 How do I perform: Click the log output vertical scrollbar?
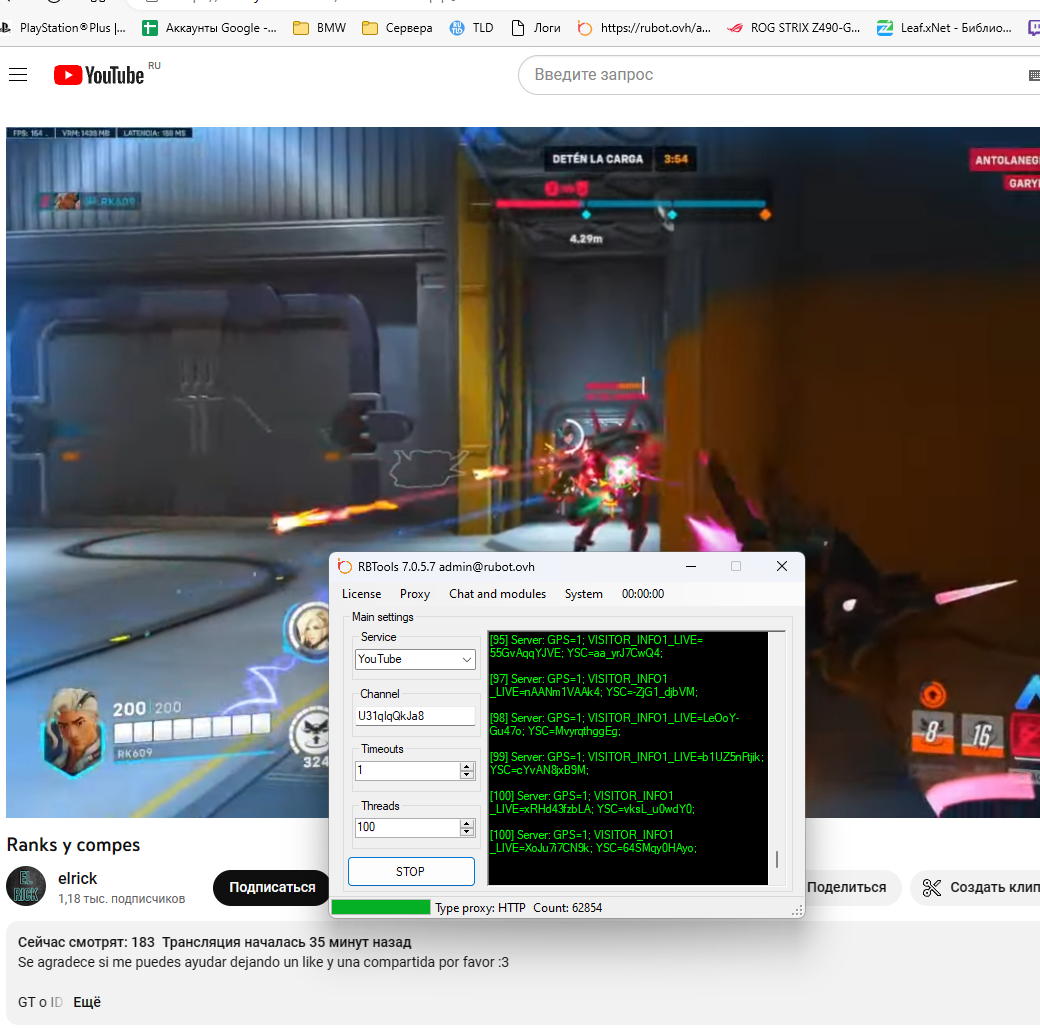coord(777,758)
